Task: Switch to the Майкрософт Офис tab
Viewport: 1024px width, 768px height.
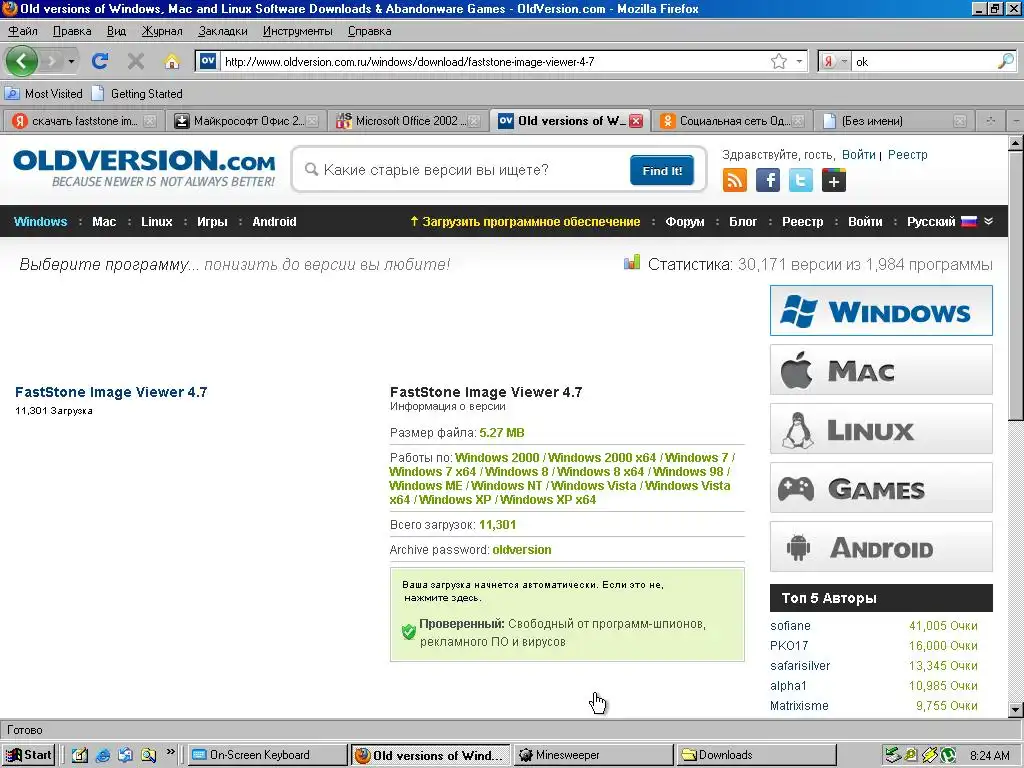Action: click(247, 121)
